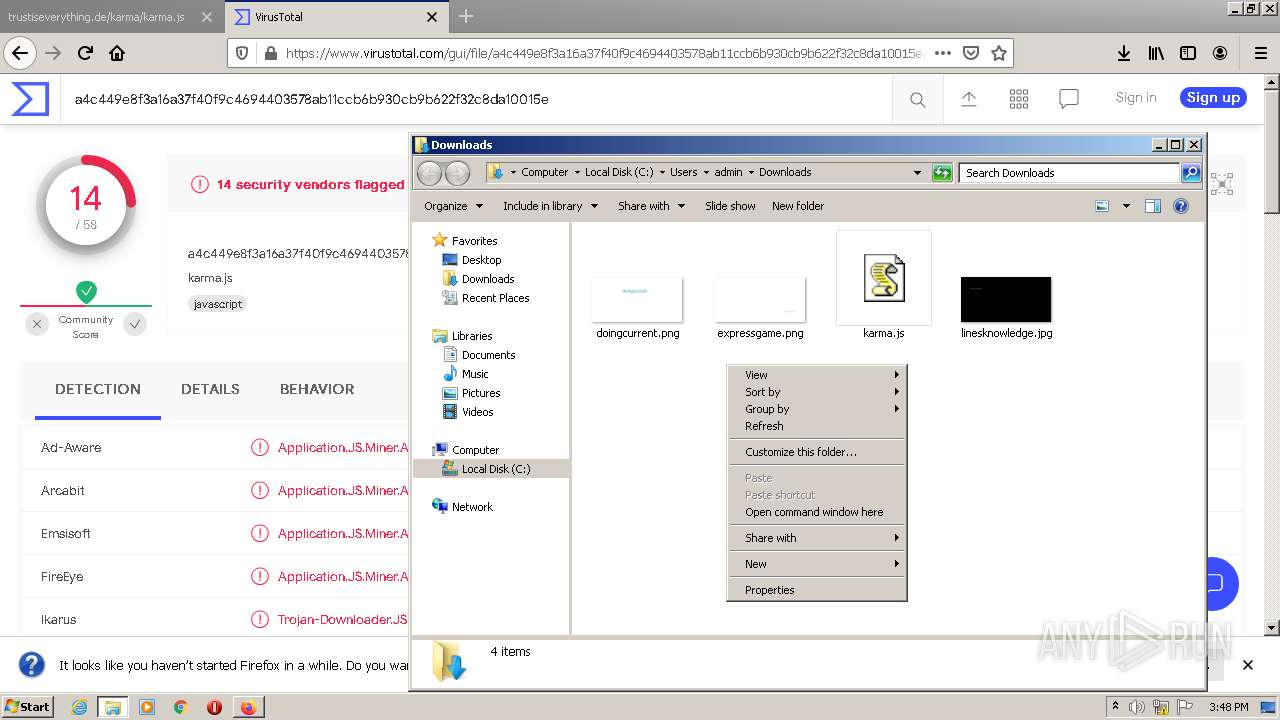
Task: Expand the Explorer address bar history dropdown
Action: (x=917, y=173)
